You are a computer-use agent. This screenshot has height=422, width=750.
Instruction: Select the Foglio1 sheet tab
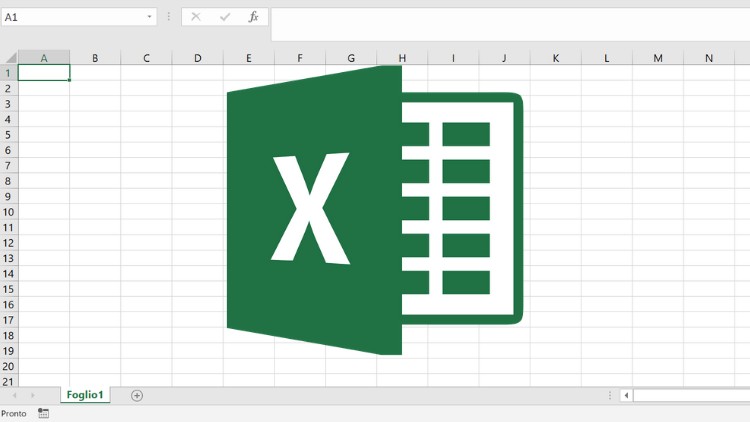point(85,395)
